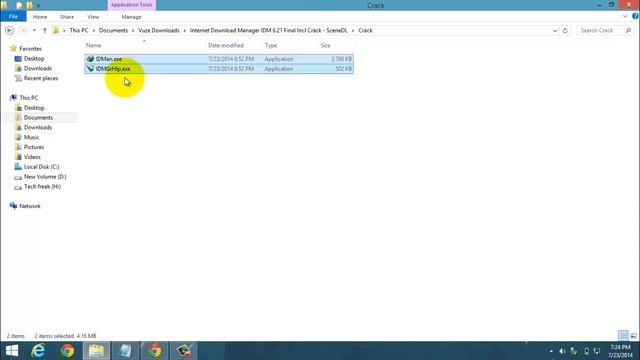Click the Search Crack field
Image resolution: width=640 pixels, height=360 pixels.
pyautogui.click(x=601, y=31)
